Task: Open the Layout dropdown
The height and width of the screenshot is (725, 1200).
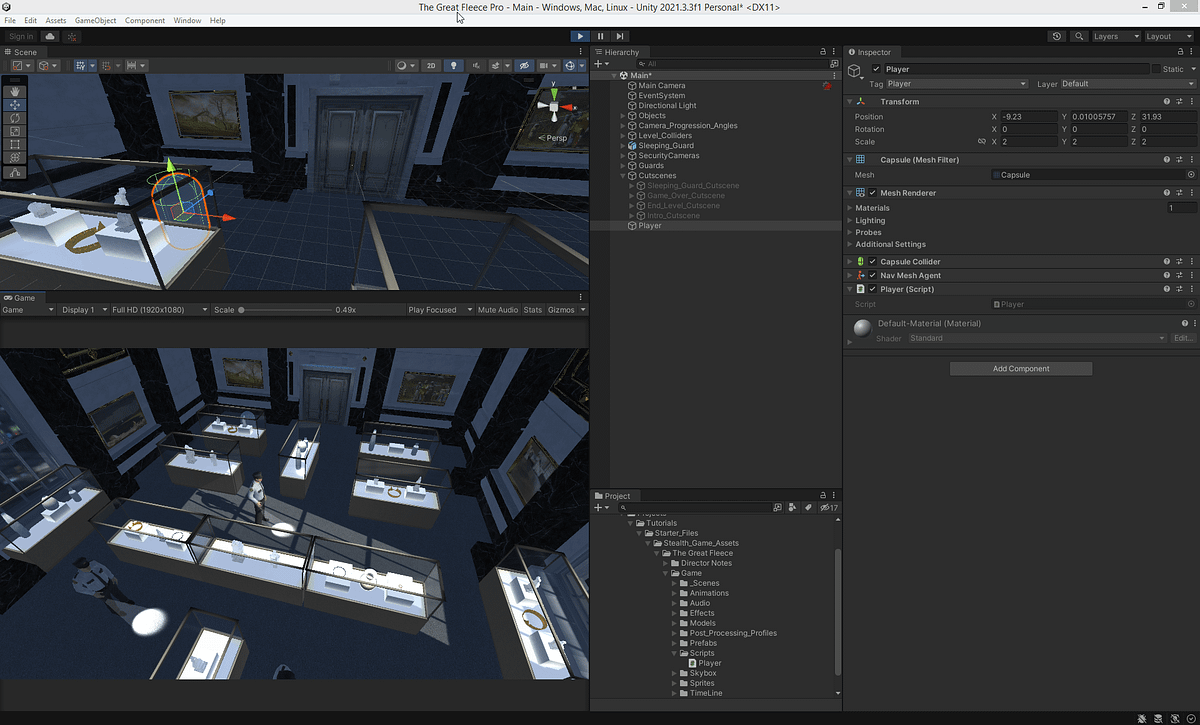Action: point(1167,36)
